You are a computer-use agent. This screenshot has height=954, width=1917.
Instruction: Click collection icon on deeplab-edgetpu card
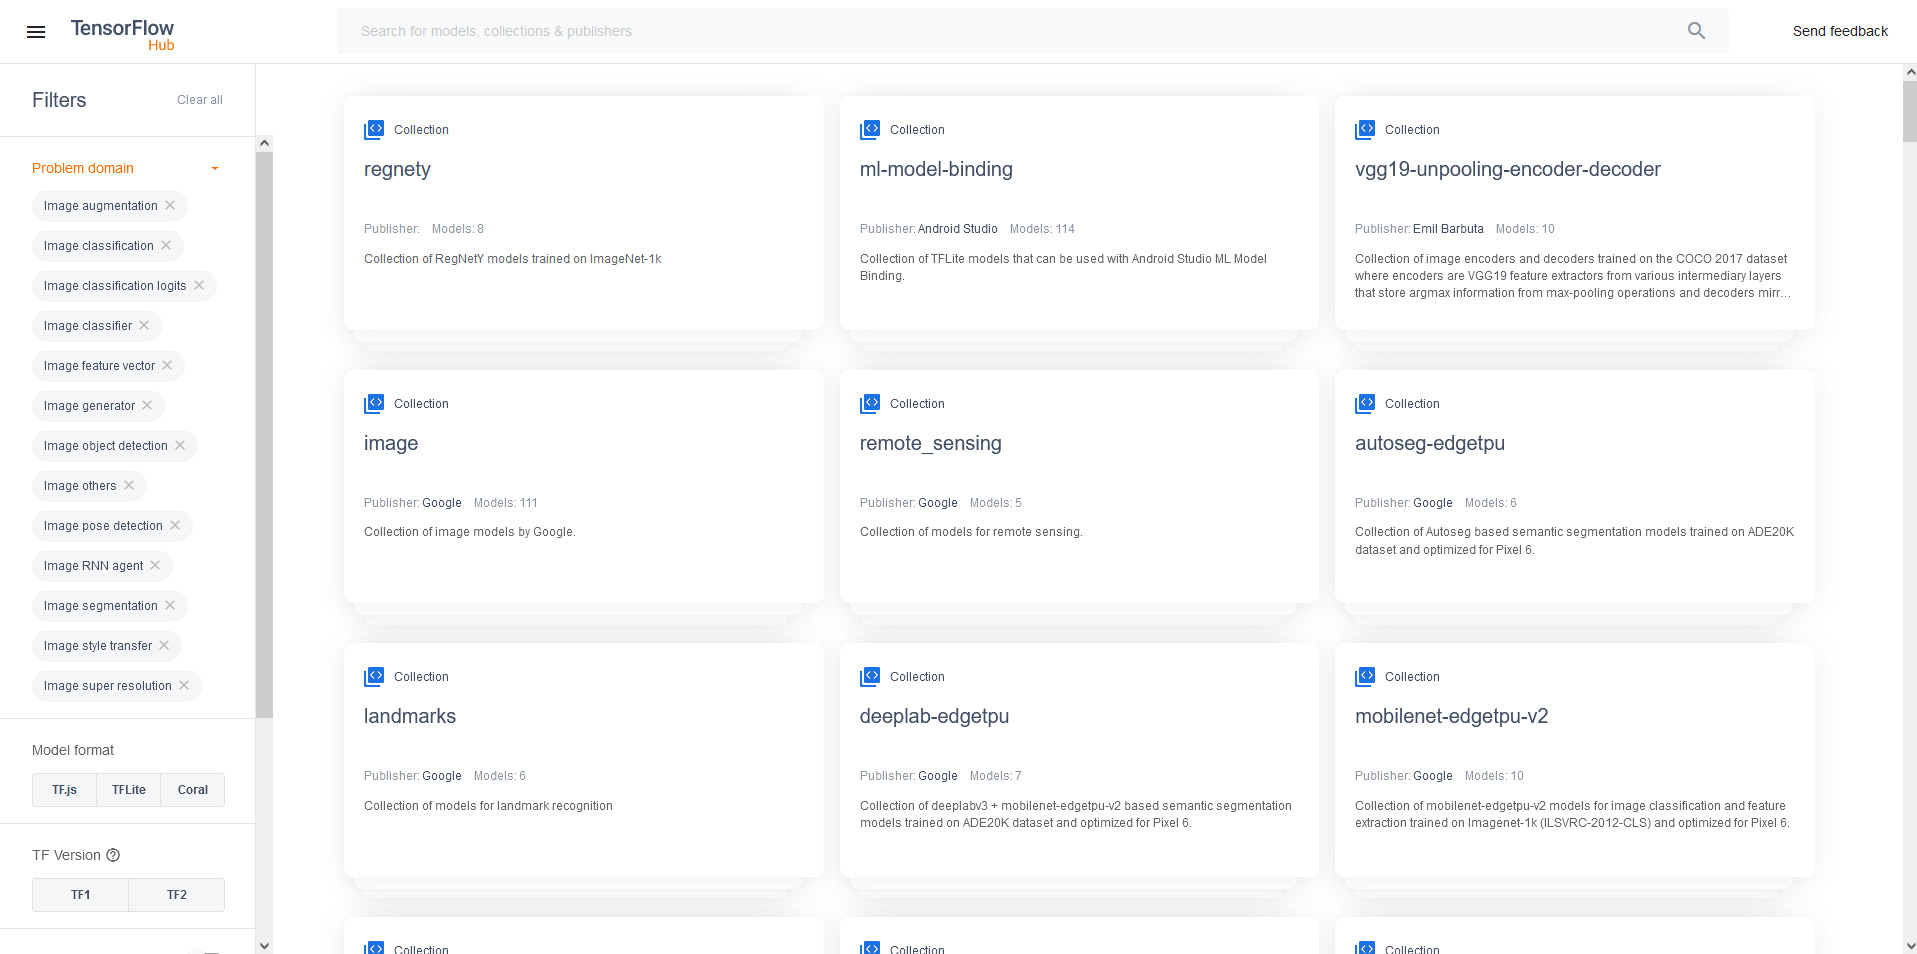tap(870, 677)
